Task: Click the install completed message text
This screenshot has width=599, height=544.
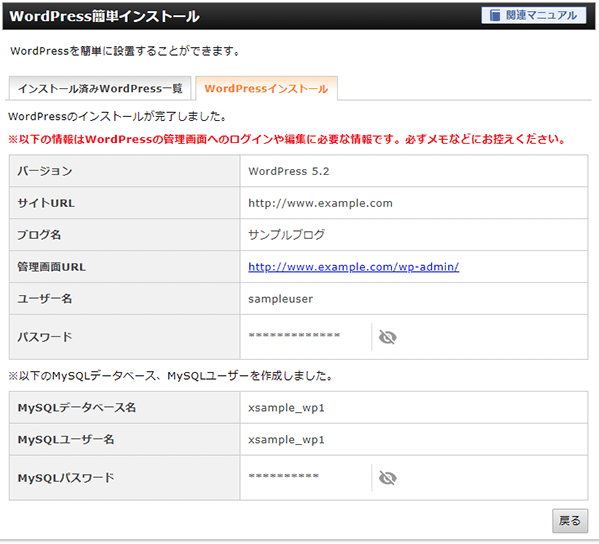Action: (117, 116)
